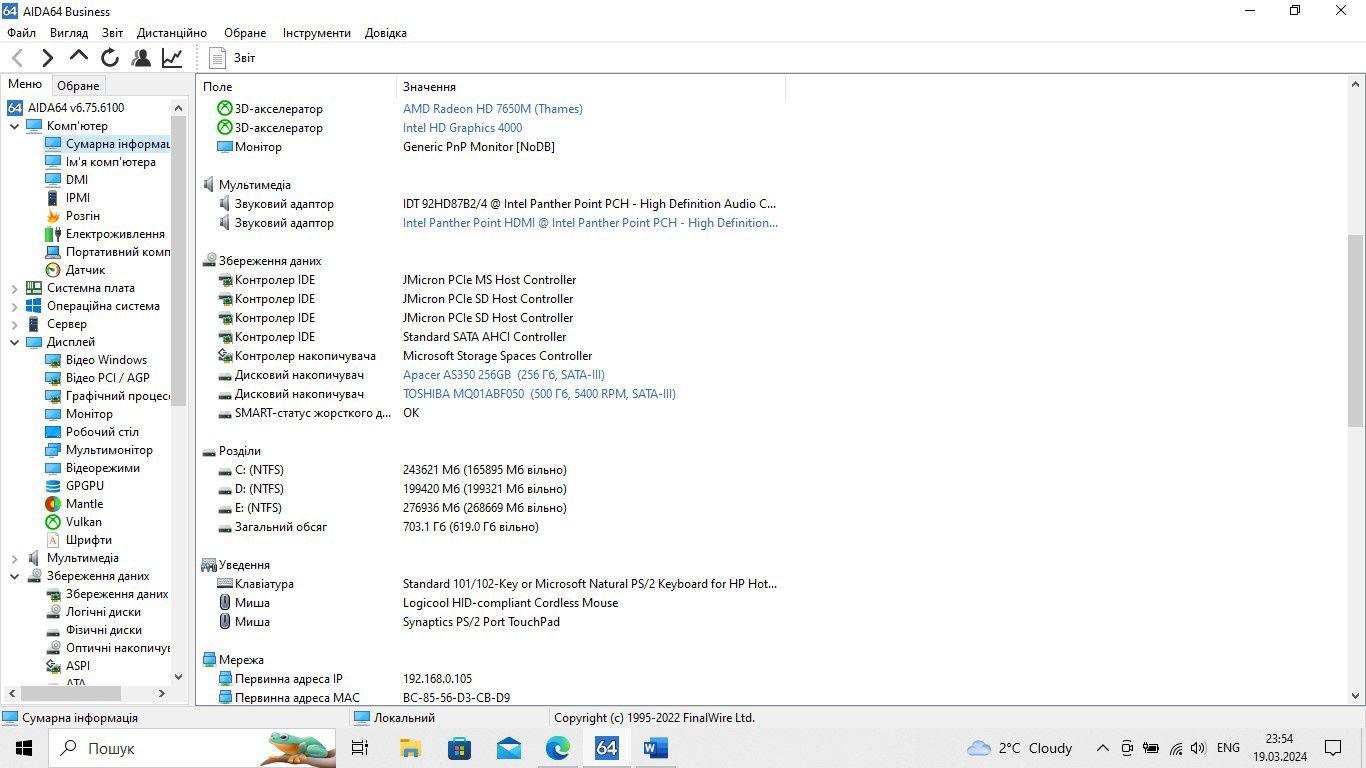Click the tree panel horizontal scrollbar right arrow
Viewport: 1366px width, 768px height.
tap(162, 693)
